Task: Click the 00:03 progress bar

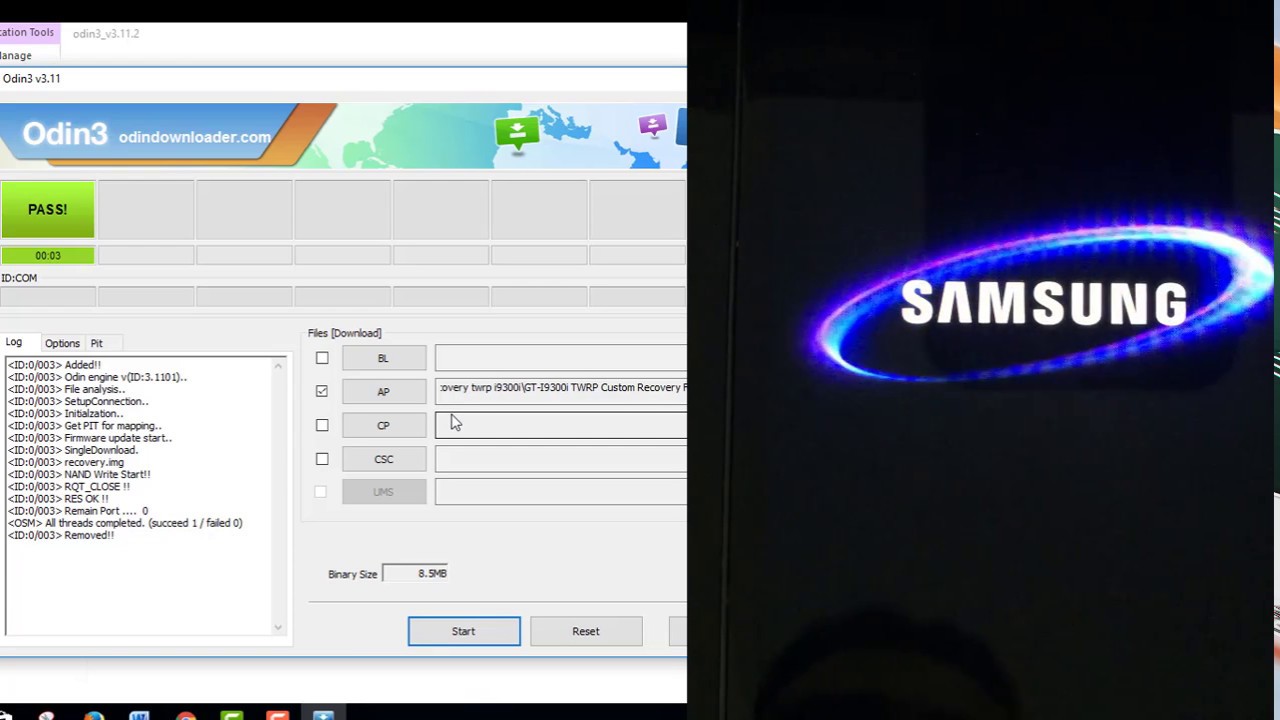Action: click(x=47, y=256)
